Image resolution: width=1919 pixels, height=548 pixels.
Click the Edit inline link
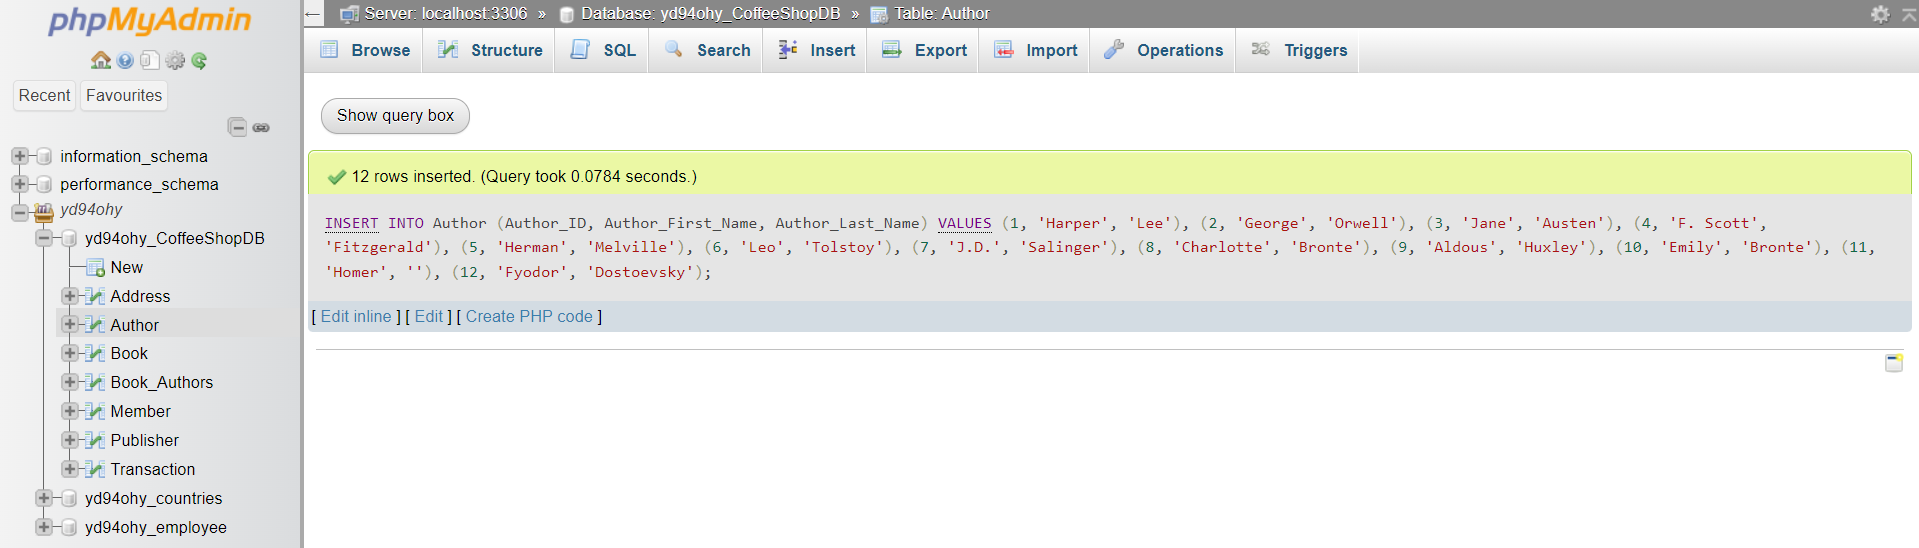coord(356,317)
